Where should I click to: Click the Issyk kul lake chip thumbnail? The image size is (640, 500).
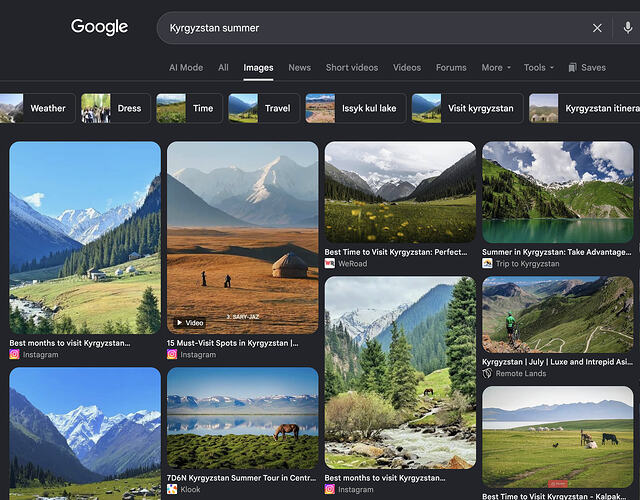click(x=320, y=108)
